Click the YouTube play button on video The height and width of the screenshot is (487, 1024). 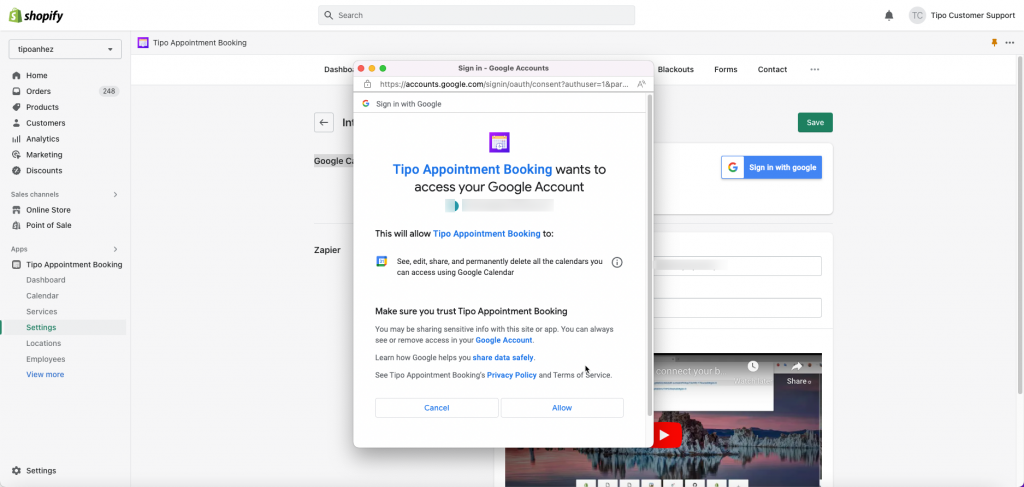pos(664,435)
